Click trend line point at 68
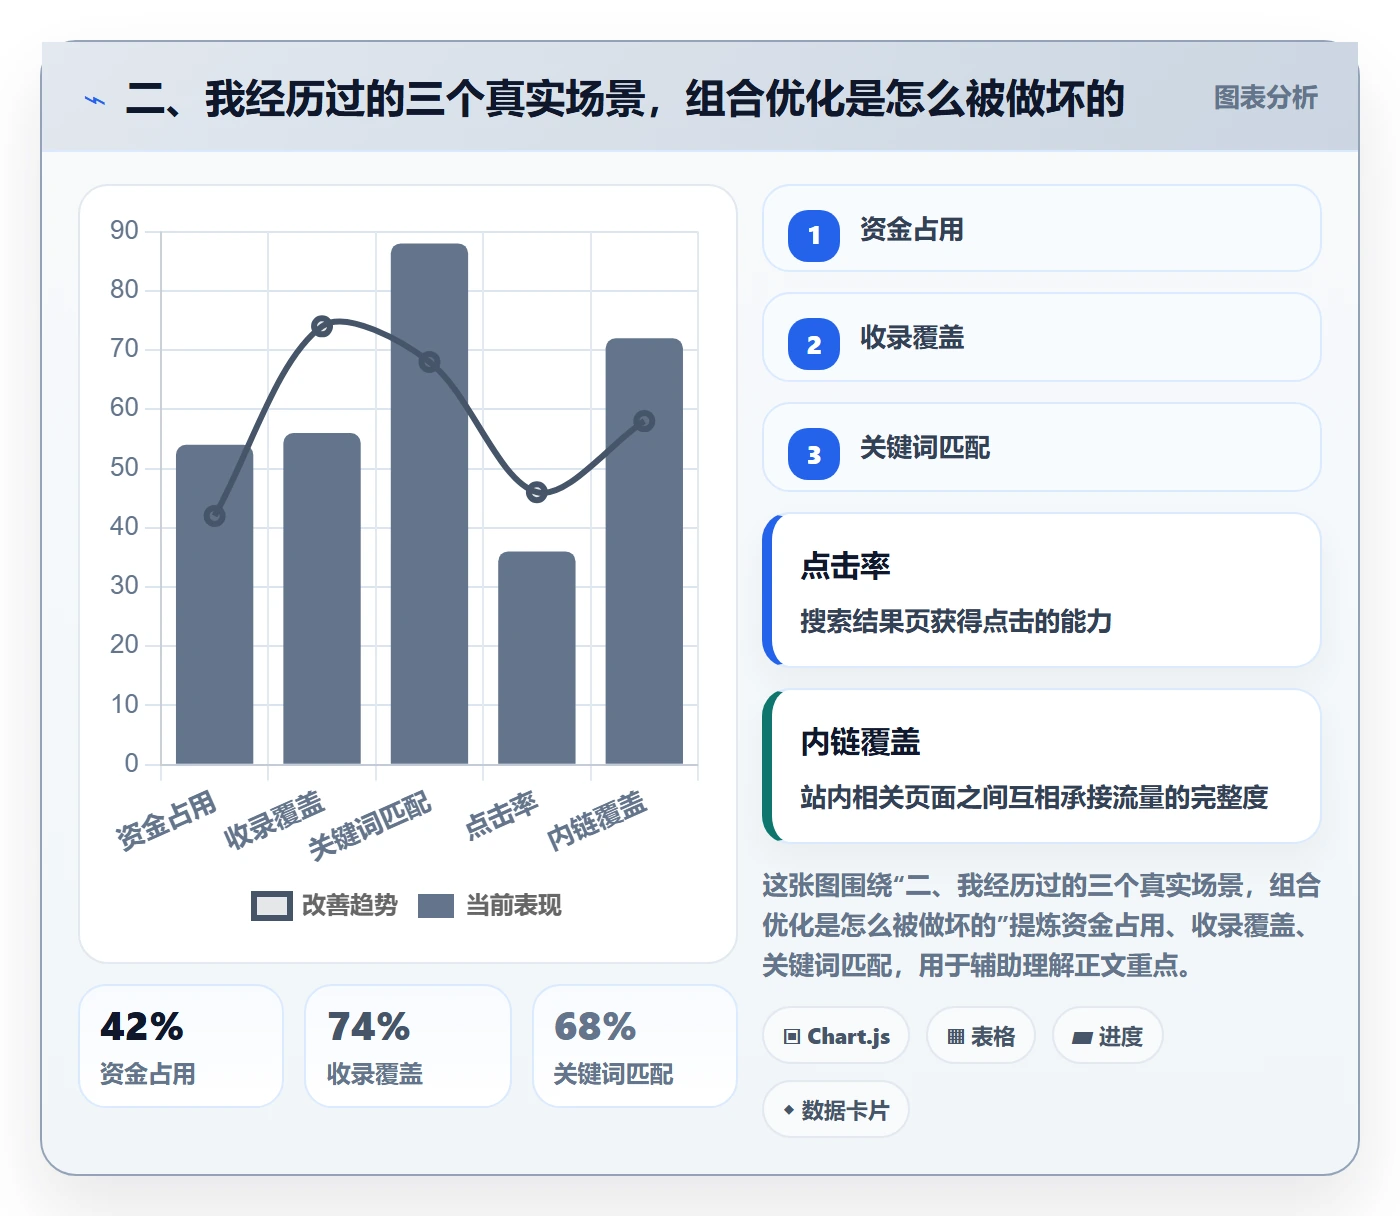This screenshot has width=1400, height=1216. (429, 362)
